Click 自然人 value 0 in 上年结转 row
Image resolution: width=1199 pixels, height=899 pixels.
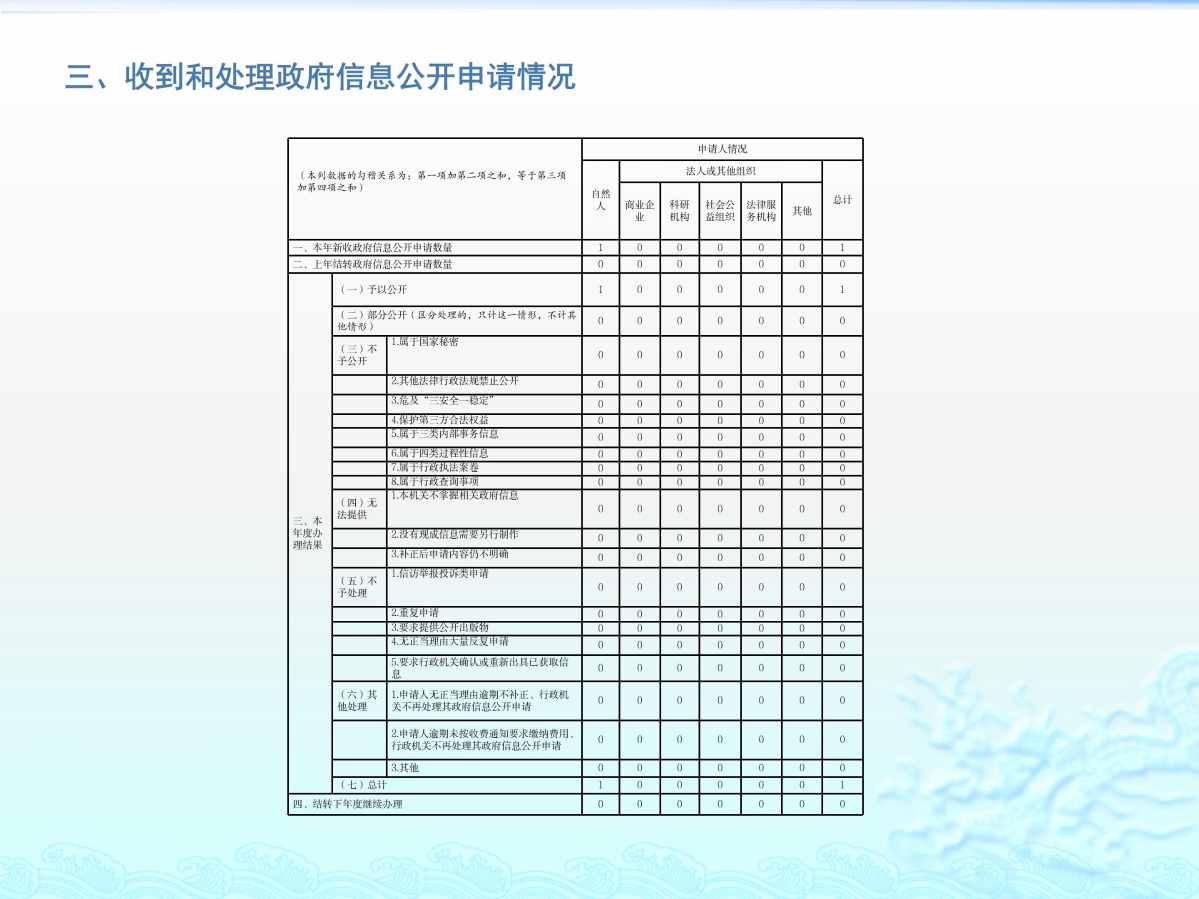pyautogui.click(x=600, y=265)
